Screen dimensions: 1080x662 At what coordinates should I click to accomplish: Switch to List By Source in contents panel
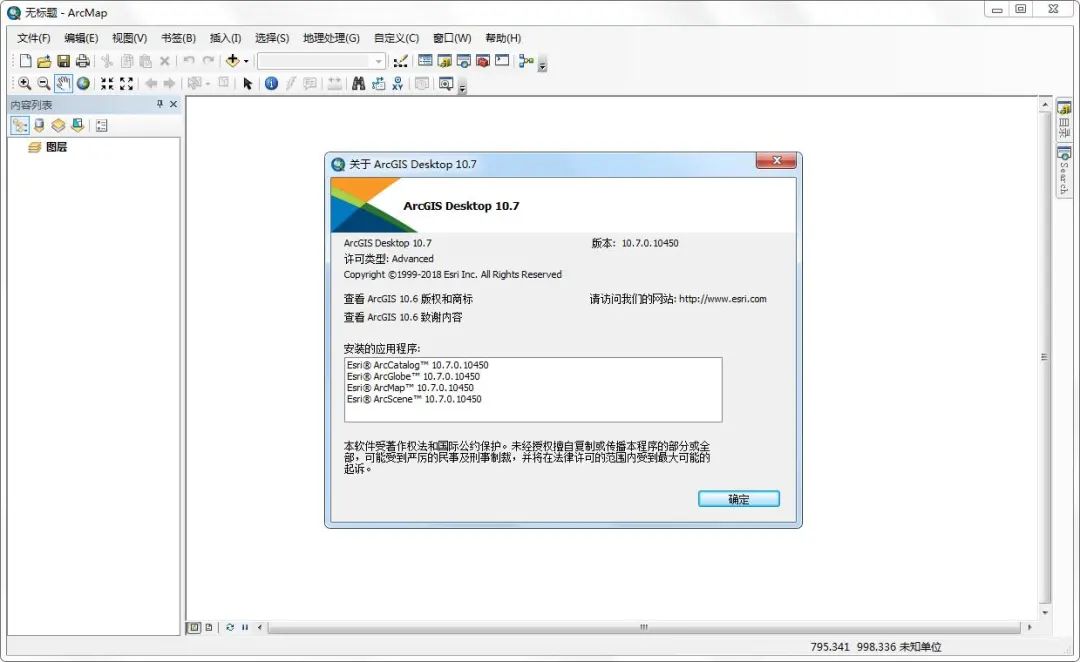(x=38, y=125)
